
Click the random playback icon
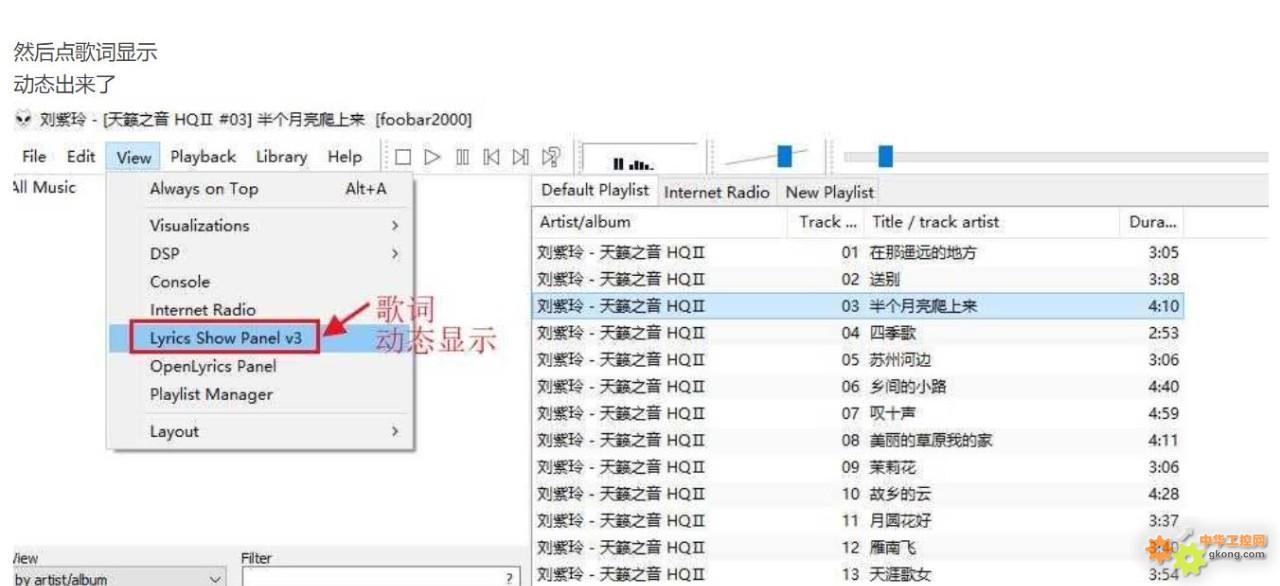coord(551,157)
